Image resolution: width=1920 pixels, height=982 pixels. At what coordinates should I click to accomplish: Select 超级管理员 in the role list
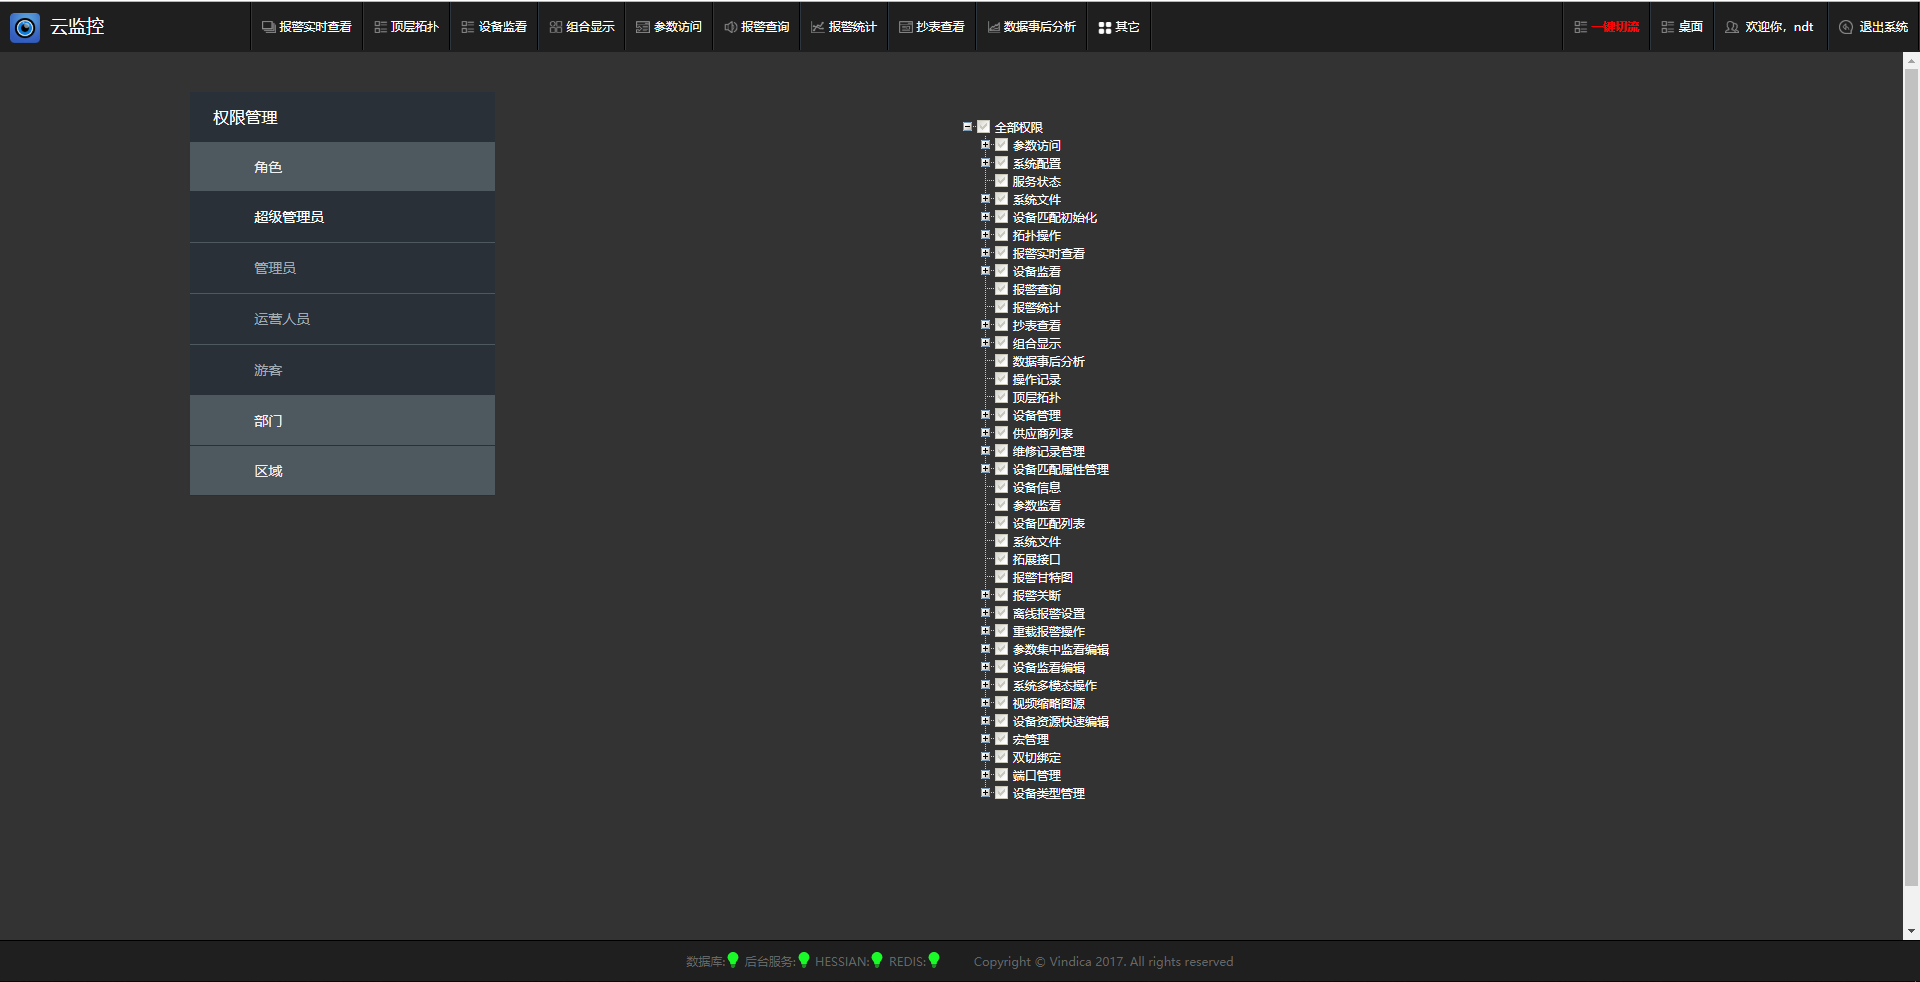(x=289, y=217)
